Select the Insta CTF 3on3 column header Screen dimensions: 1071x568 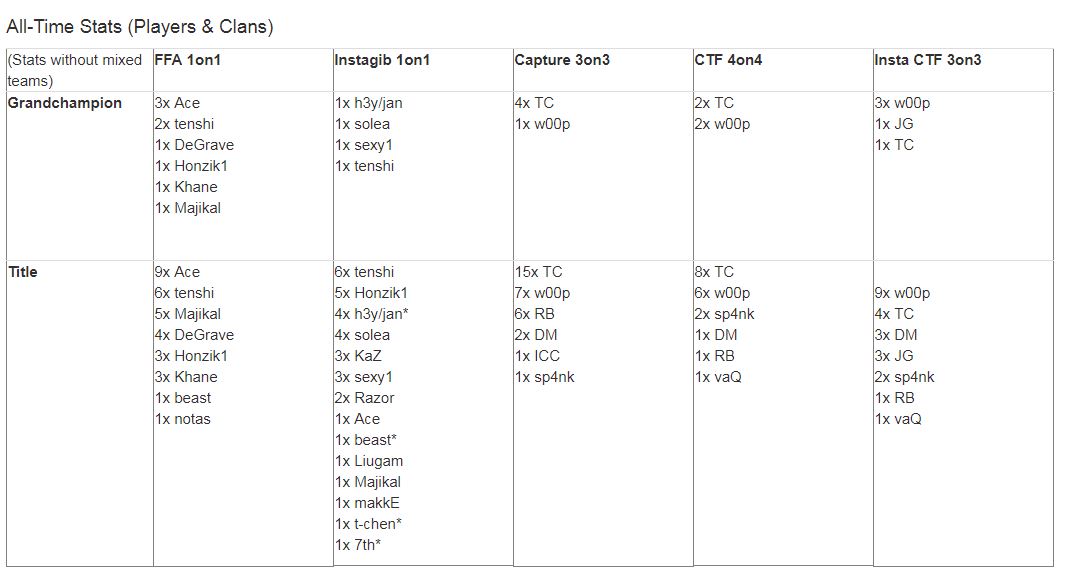(927, 60)
